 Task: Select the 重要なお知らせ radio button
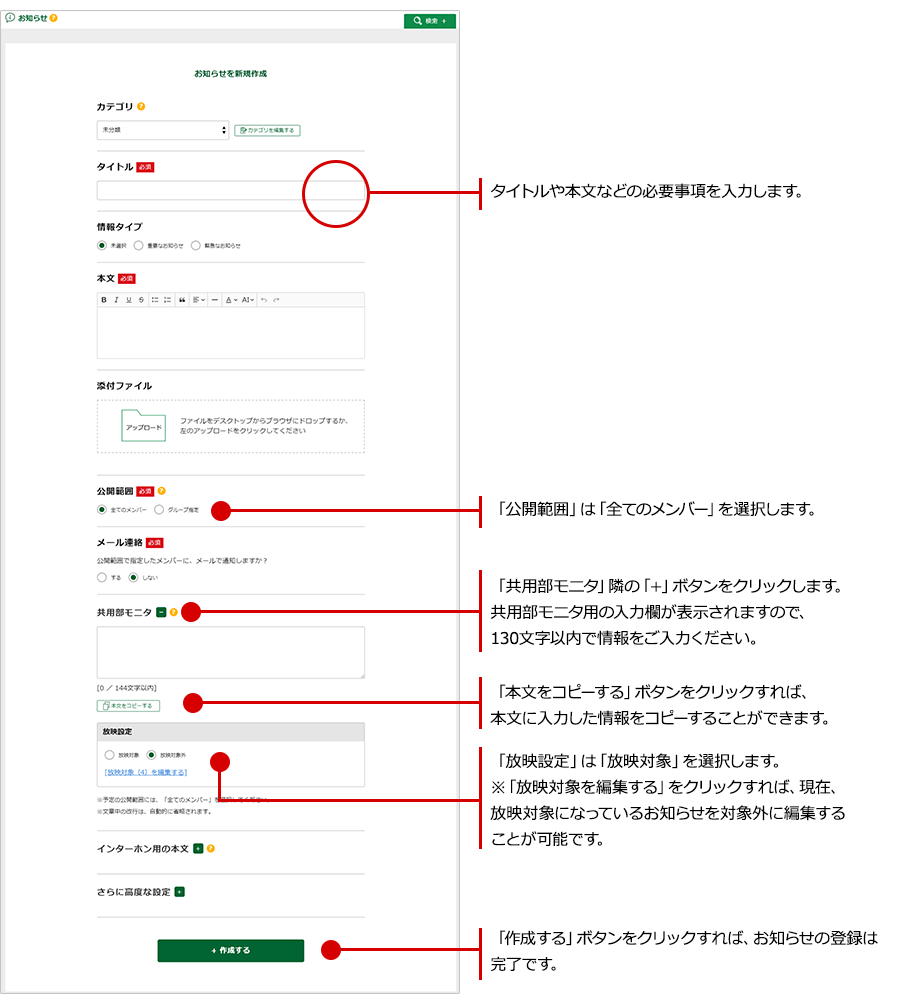[x=139, y=245]
